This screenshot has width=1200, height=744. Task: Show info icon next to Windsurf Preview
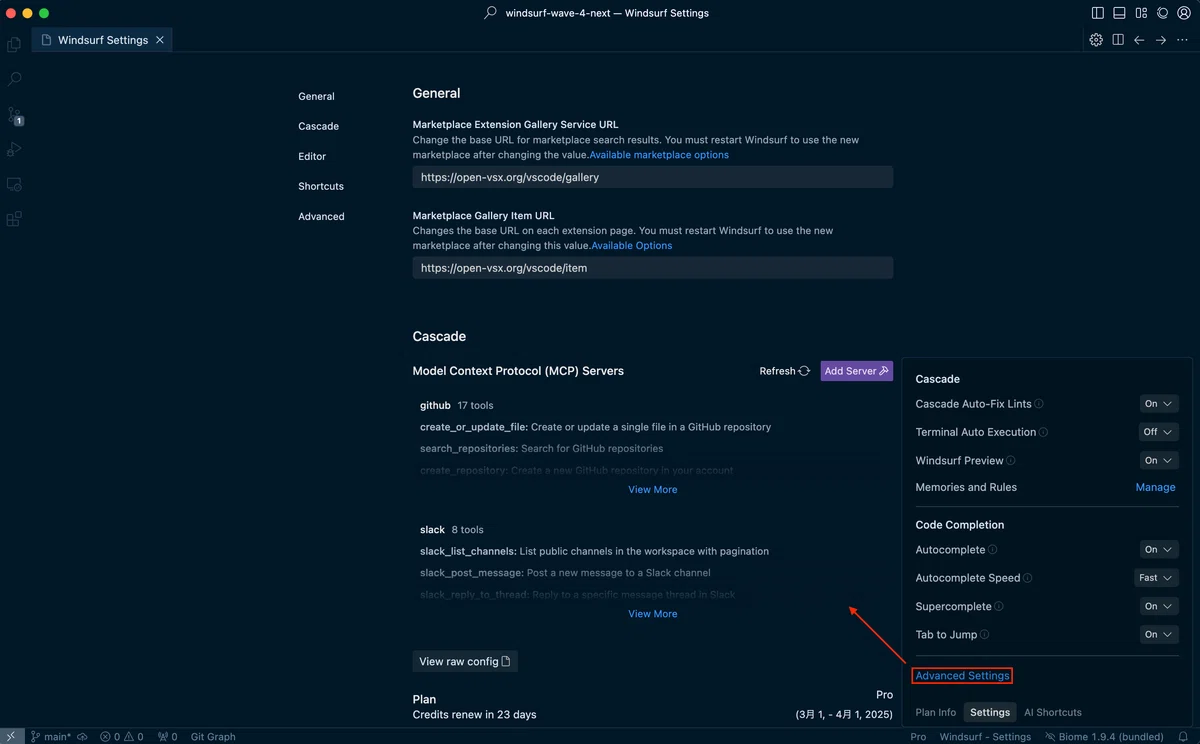pos(1010,461)
